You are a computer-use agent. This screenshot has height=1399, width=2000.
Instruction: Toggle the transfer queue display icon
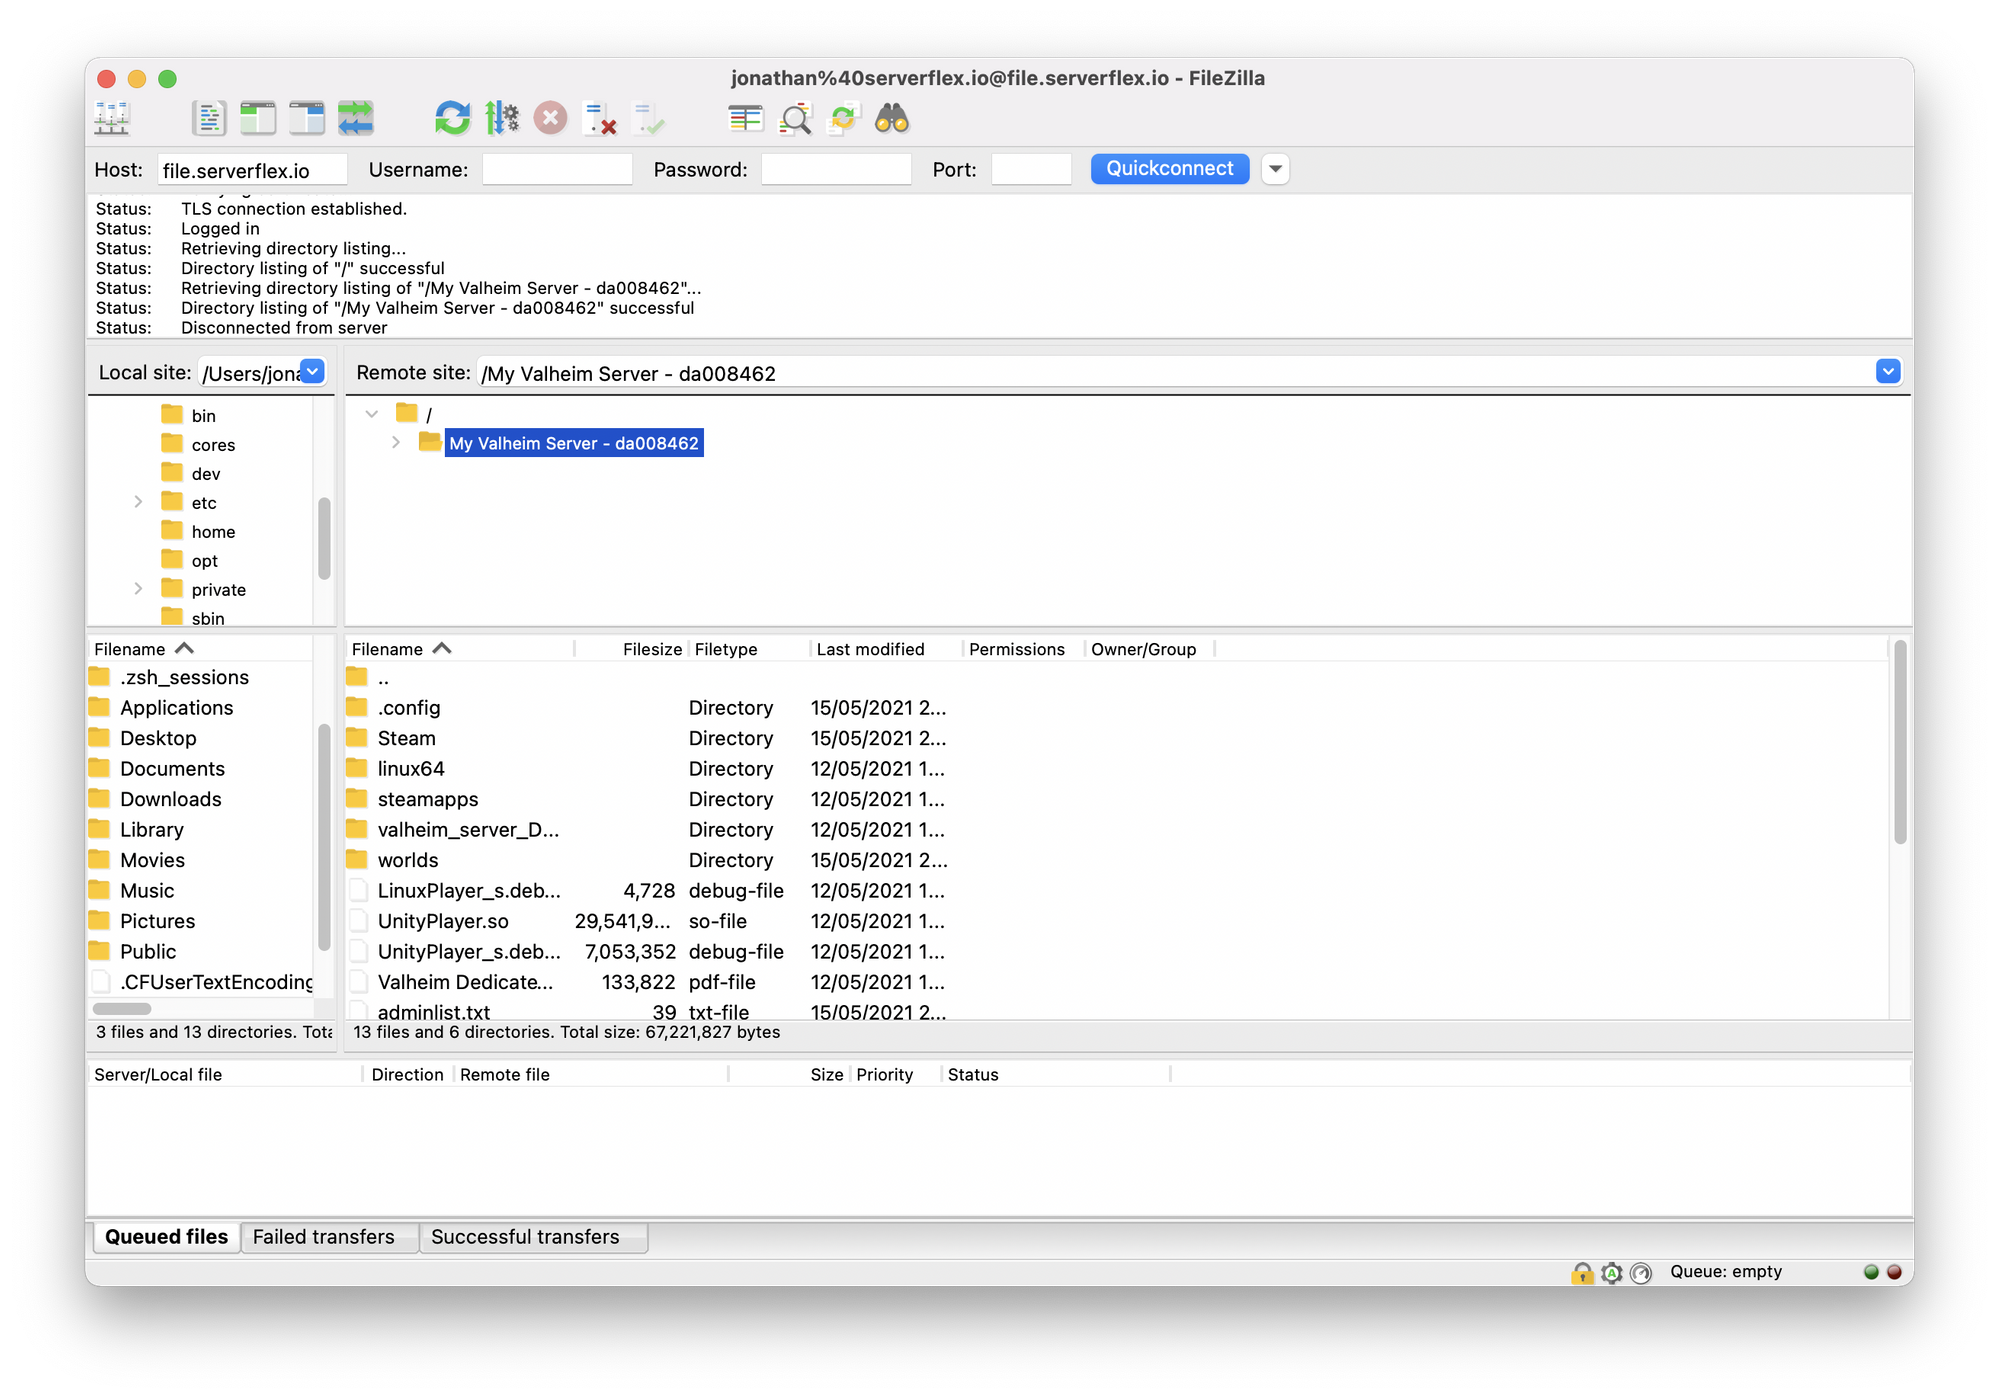(x=356, y=118)
